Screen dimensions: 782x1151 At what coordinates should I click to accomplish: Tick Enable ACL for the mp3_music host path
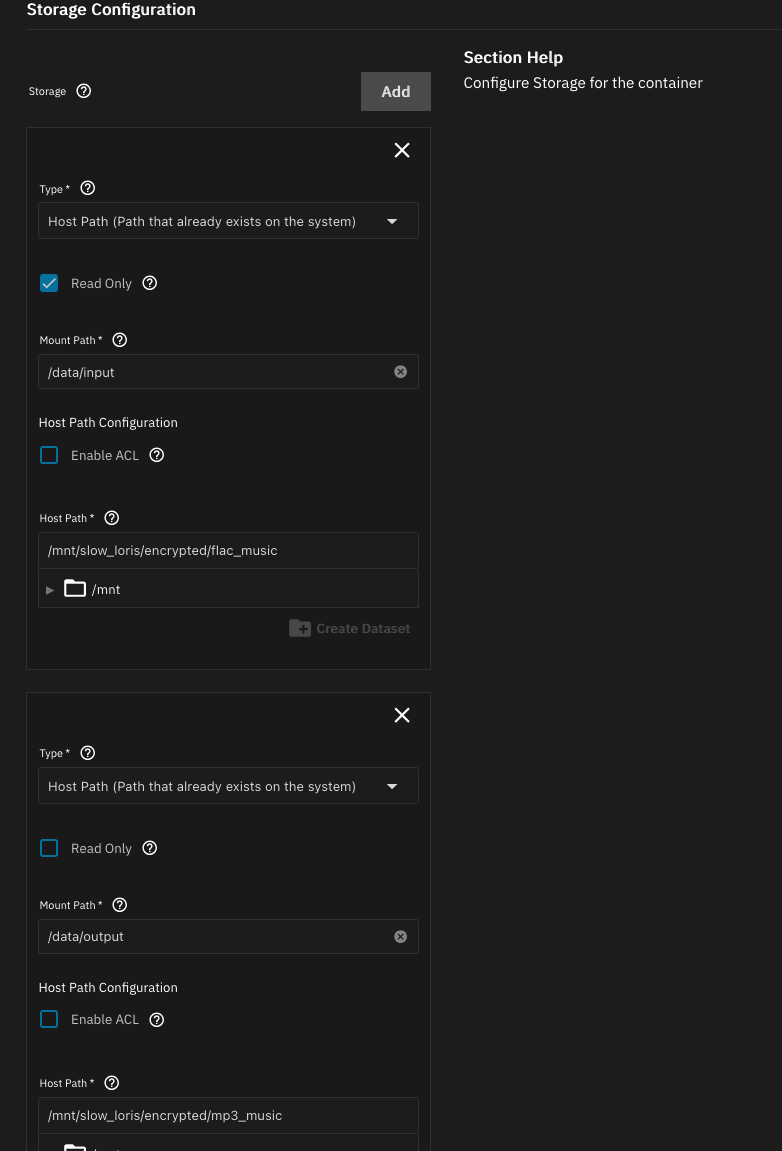(49, 1020)
